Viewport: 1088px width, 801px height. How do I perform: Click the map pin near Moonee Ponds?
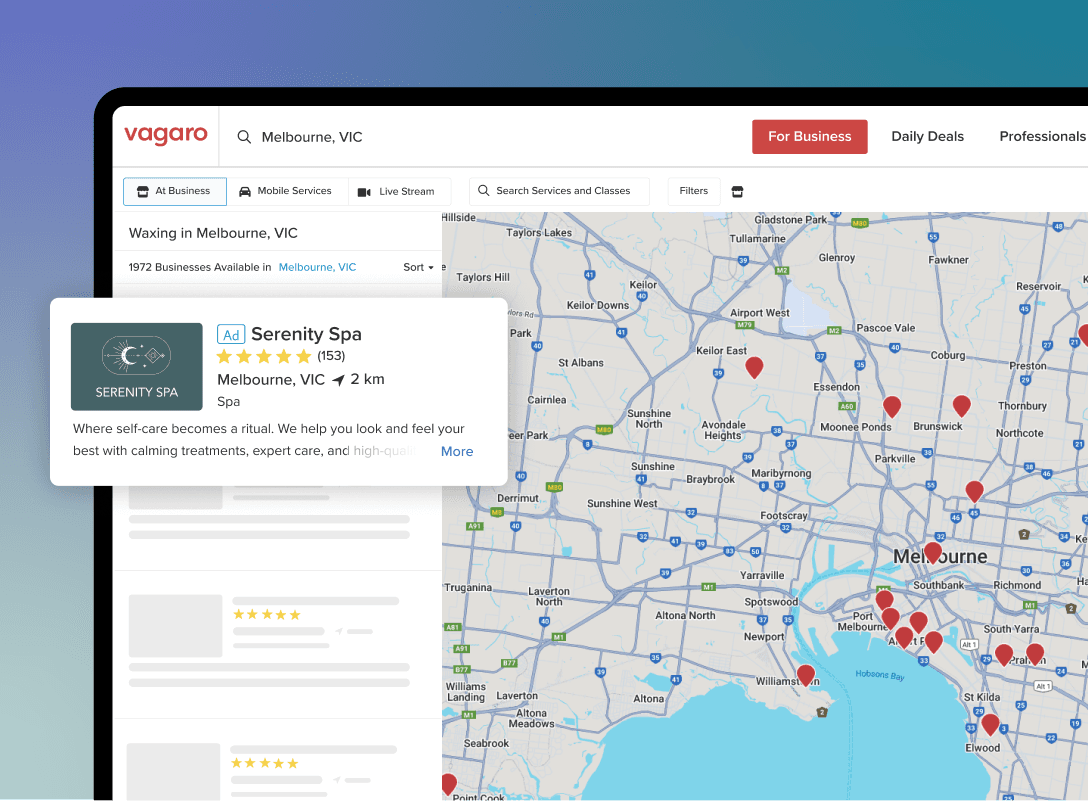click(891, 406)
